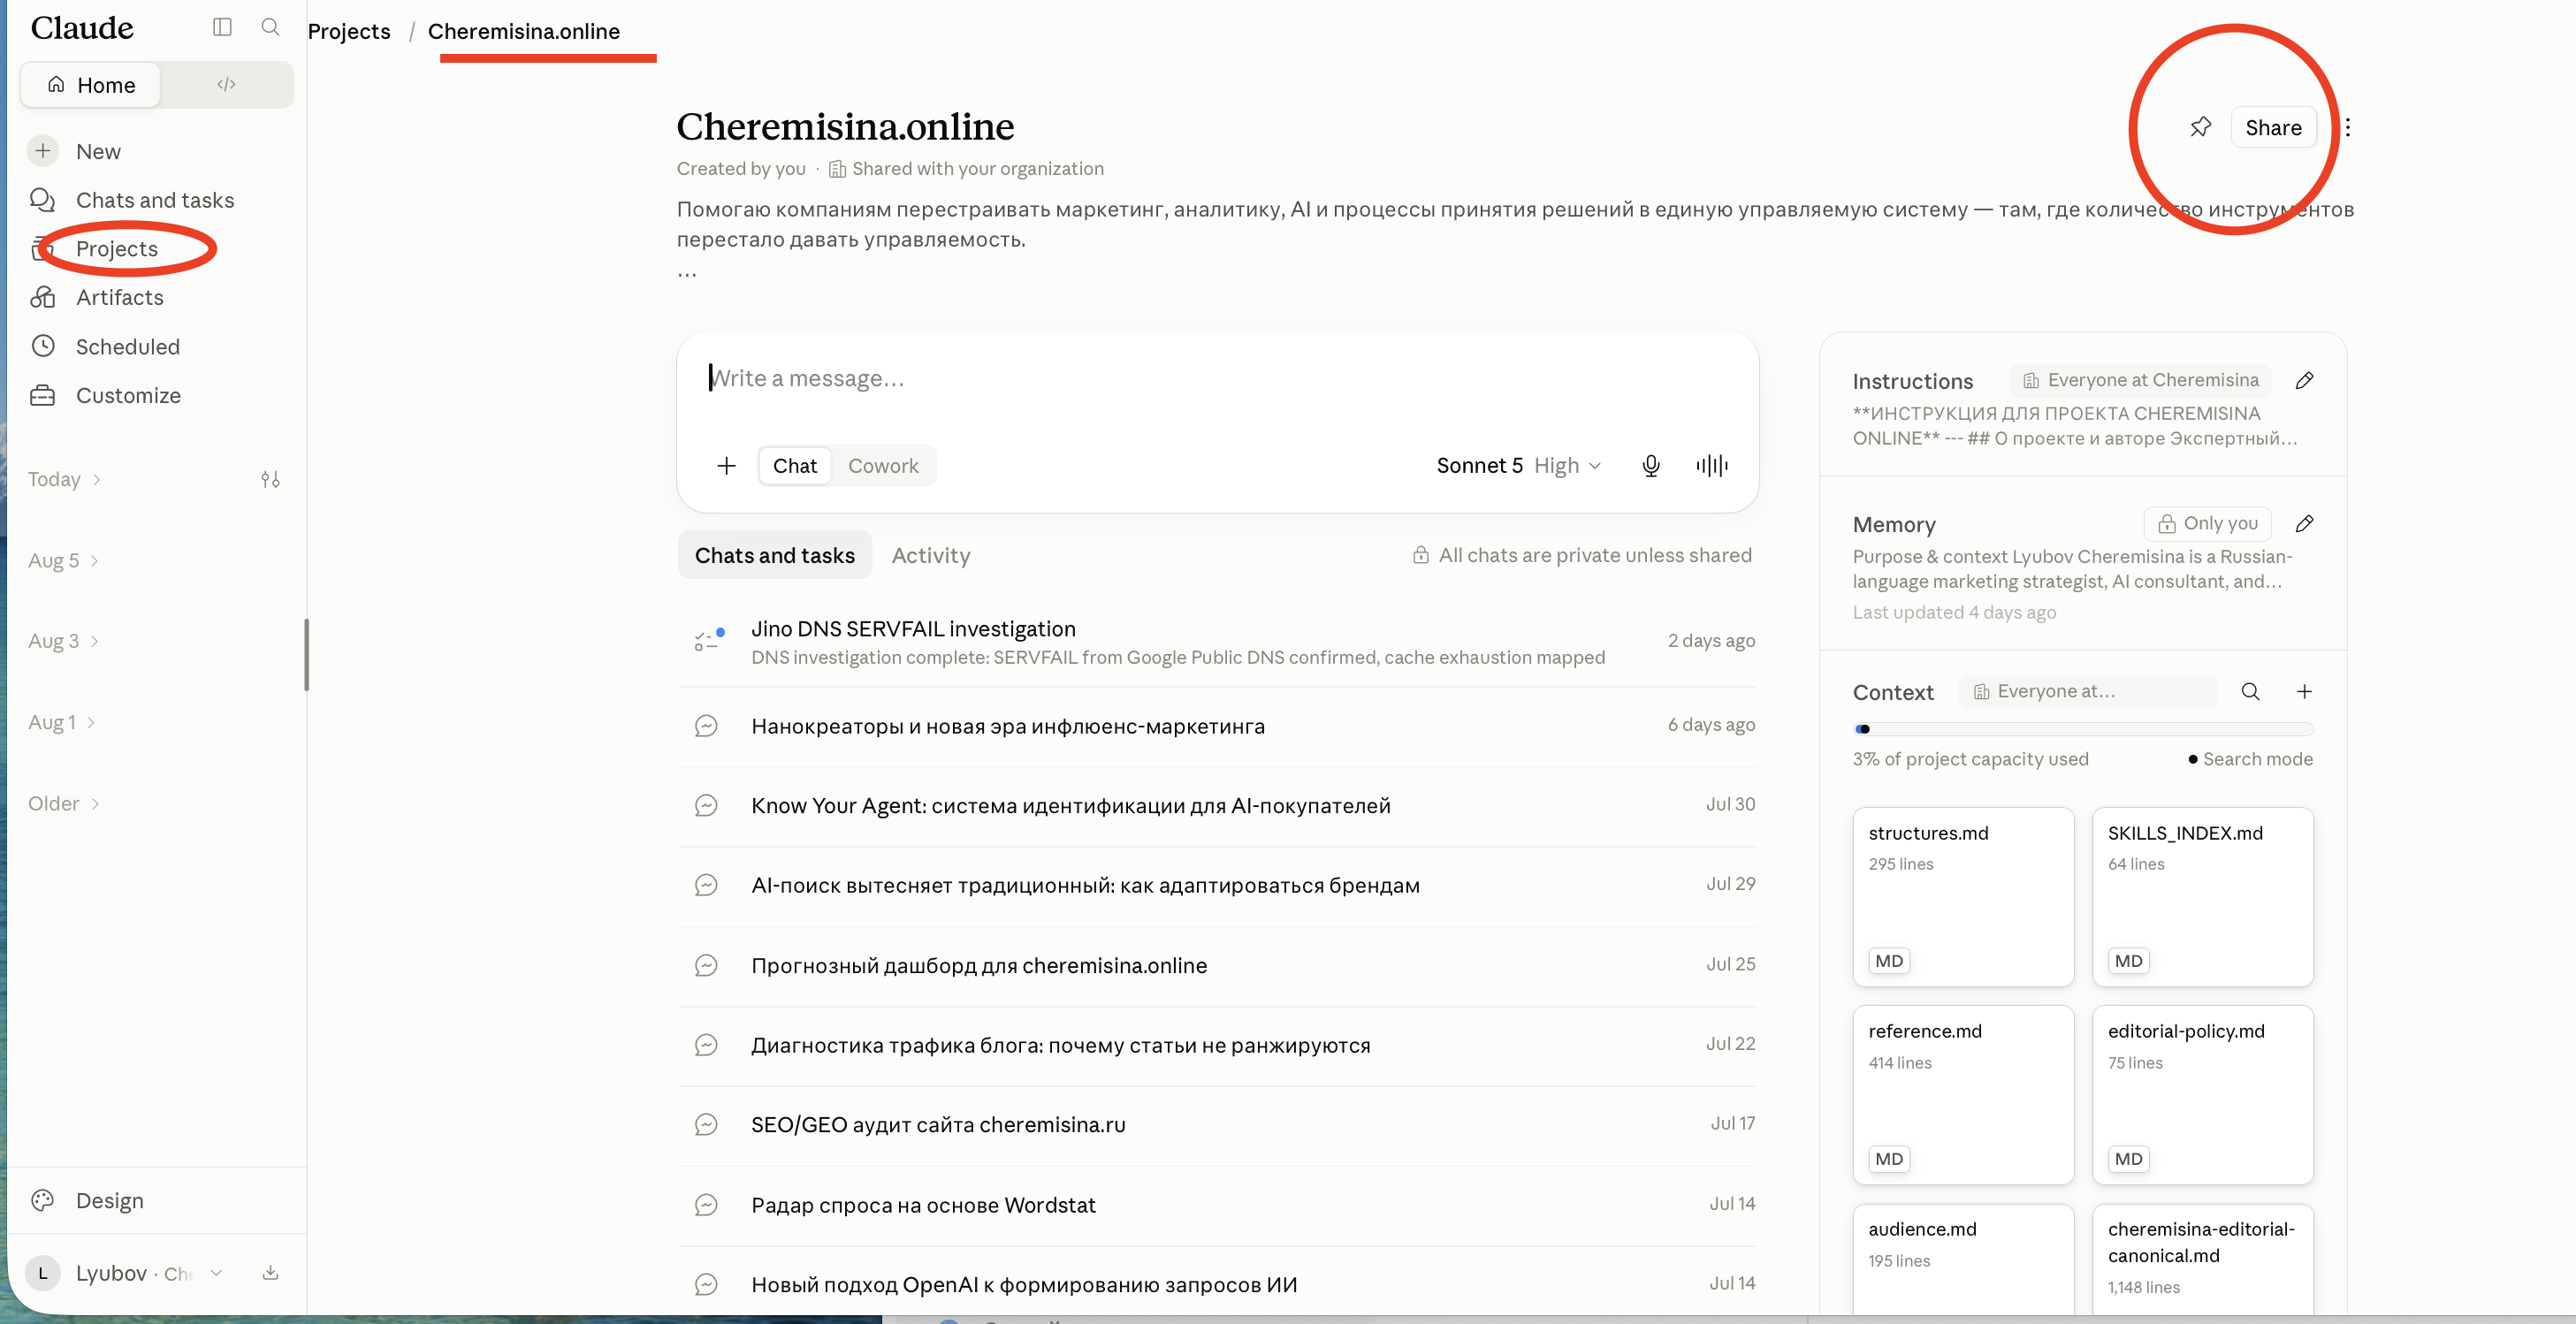
Task: Go to Projects breadcrumb link
Action: tap(349, 31)
